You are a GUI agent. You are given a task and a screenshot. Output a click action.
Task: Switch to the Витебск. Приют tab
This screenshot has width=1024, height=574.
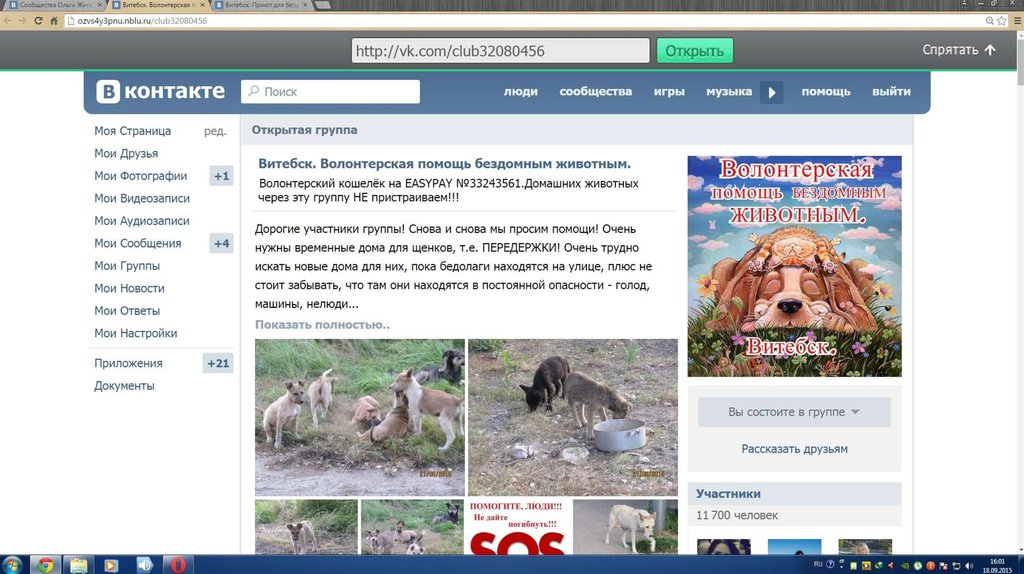[261, 5]
